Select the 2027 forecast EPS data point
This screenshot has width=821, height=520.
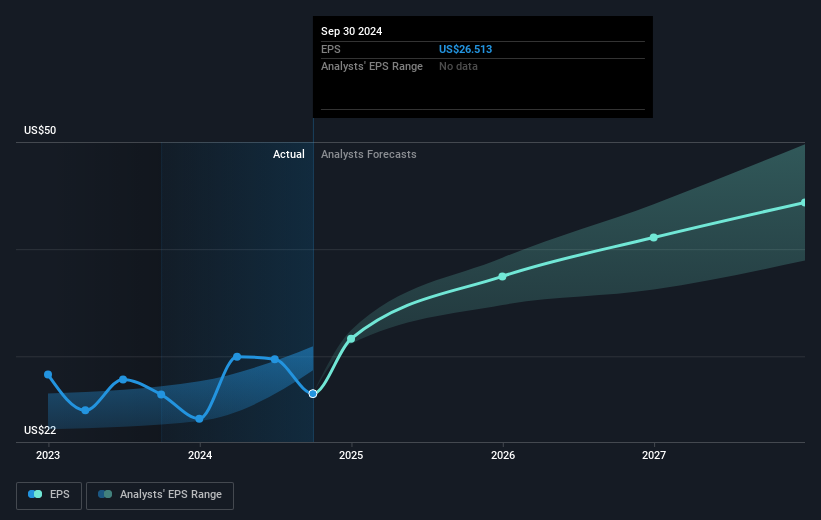pyautogui.click(x=653, y=238)
